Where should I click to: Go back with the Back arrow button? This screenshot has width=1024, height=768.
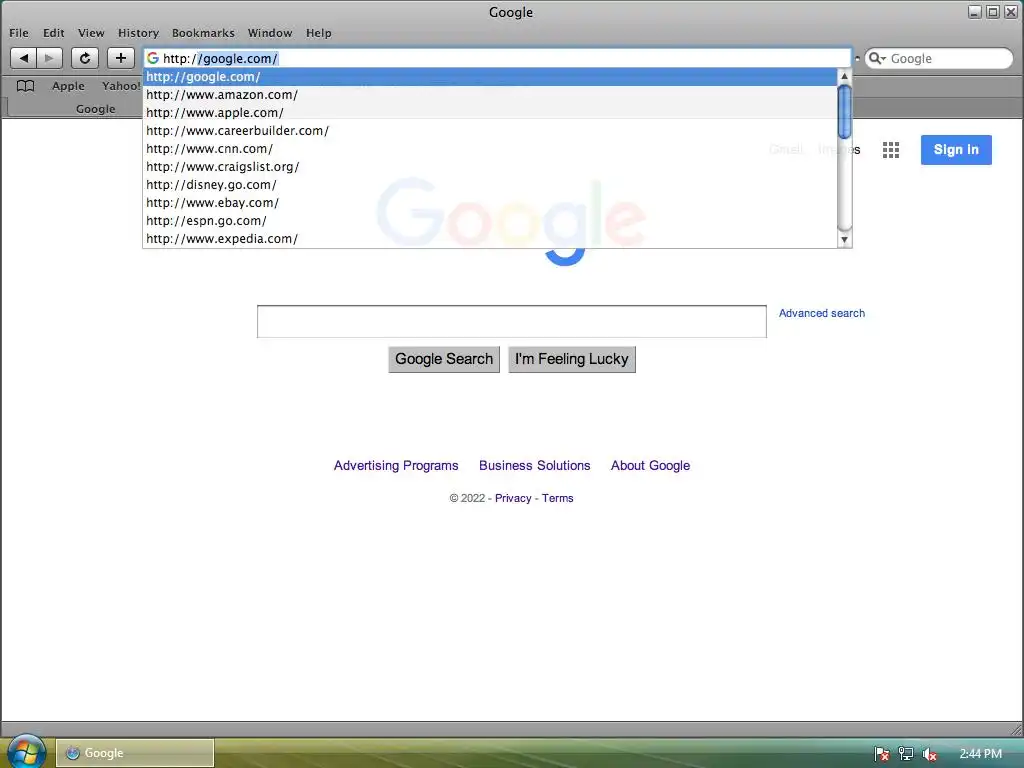24,58
